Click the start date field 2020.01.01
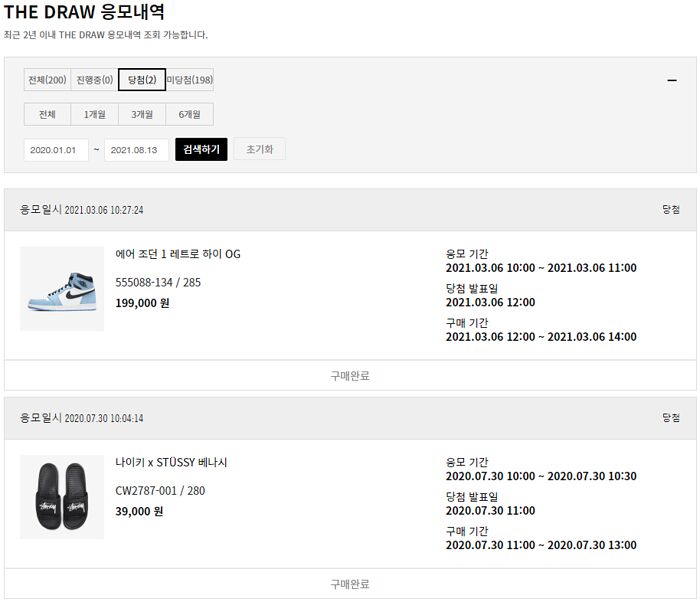 click(x=56, y=150)
